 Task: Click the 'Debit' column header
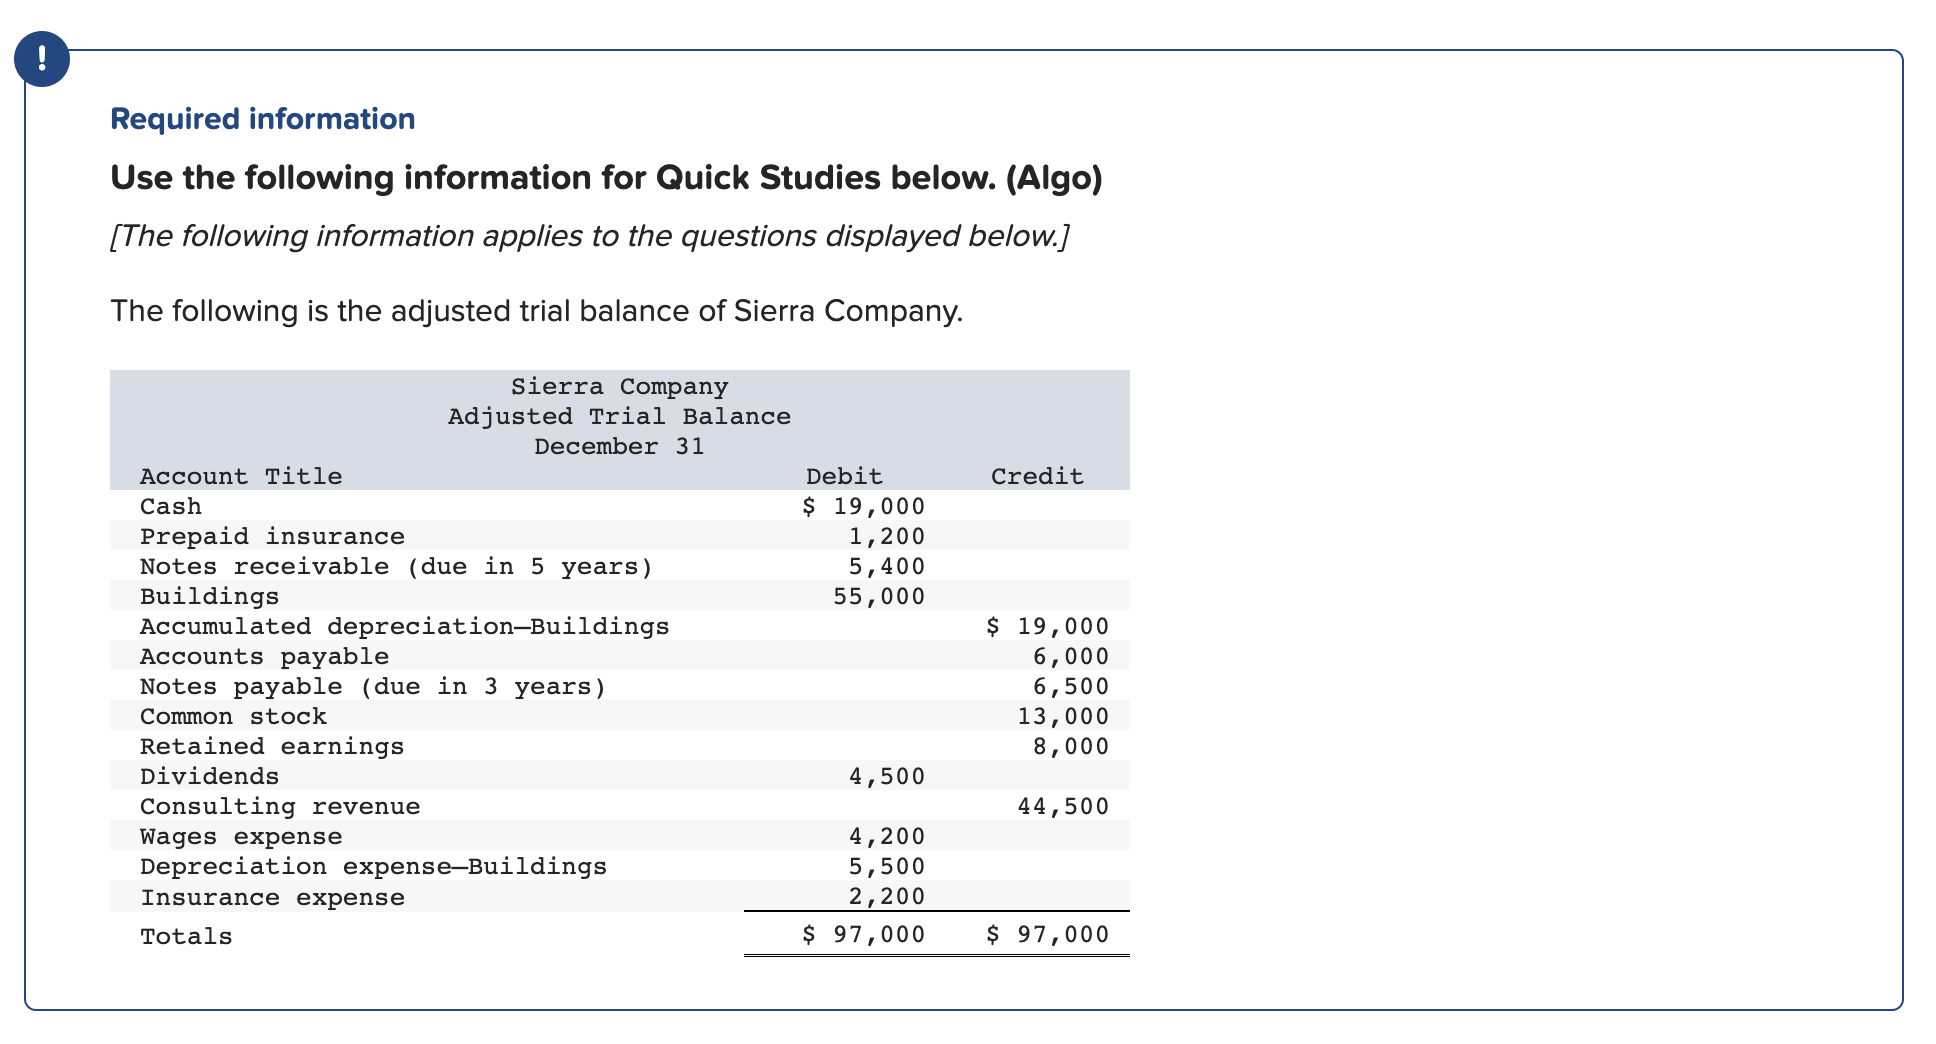click(x=845, y=477)
